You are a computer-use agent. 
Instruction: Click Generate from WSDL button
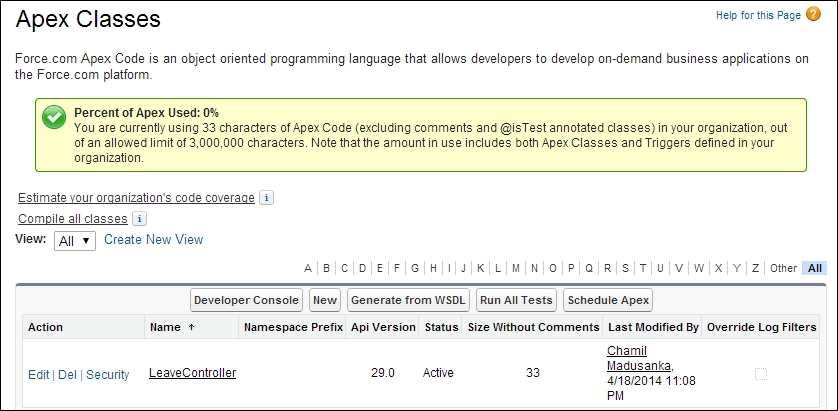coord(408,300)
